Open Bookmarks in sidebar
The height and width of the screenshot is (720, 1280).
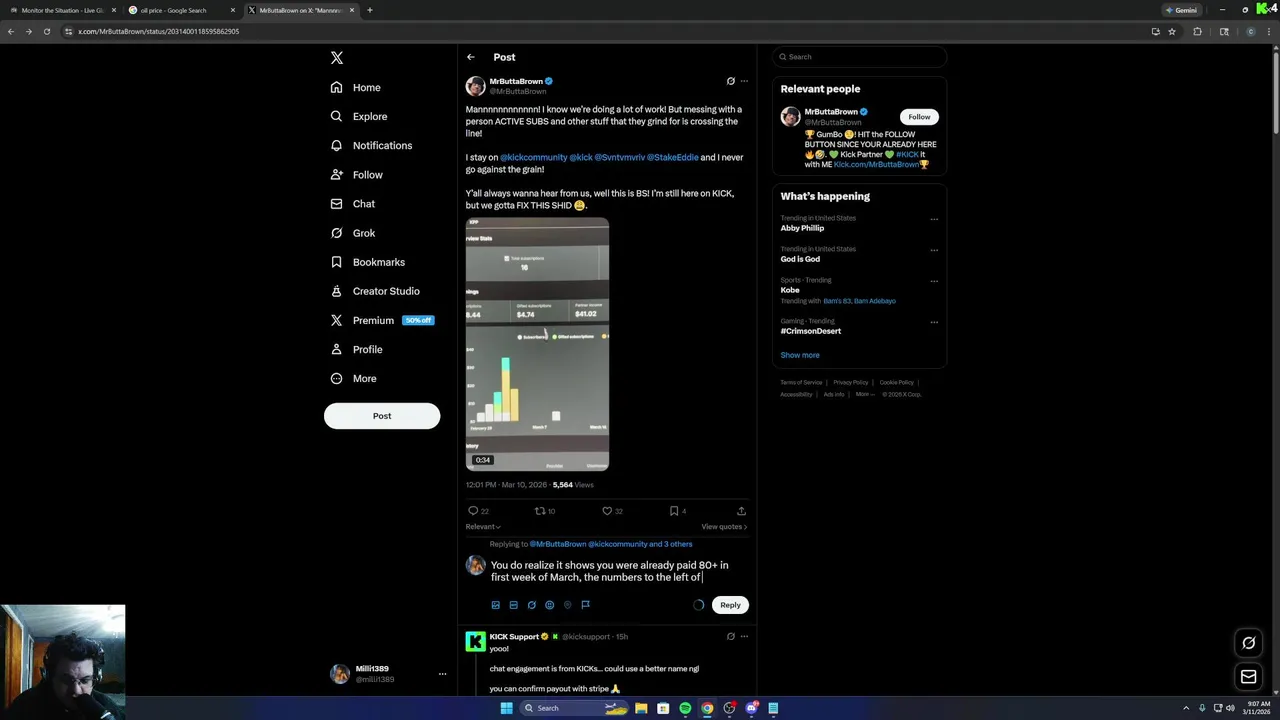(368, 262)
